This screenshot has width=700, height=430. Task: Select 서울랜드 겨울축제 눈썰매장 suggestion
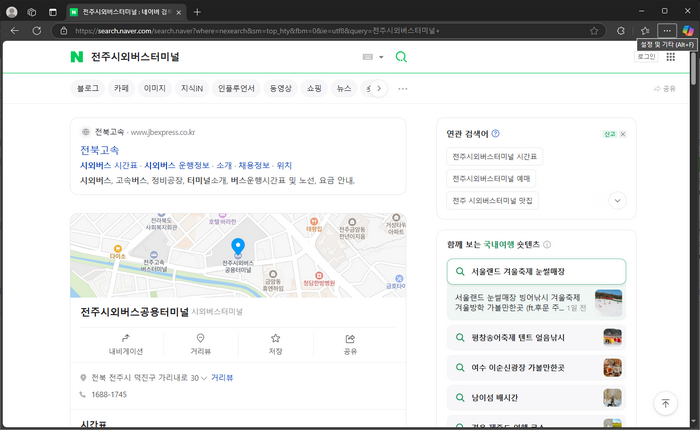536,271
